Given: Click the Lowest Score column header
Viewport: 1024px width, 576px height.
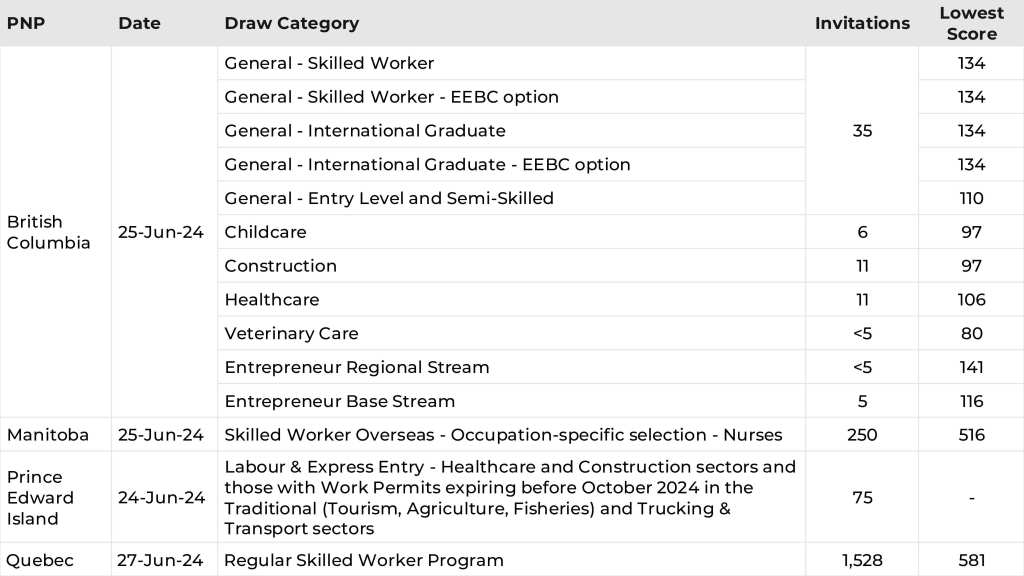Looking at the screenshot, I should tap(971, 23).
